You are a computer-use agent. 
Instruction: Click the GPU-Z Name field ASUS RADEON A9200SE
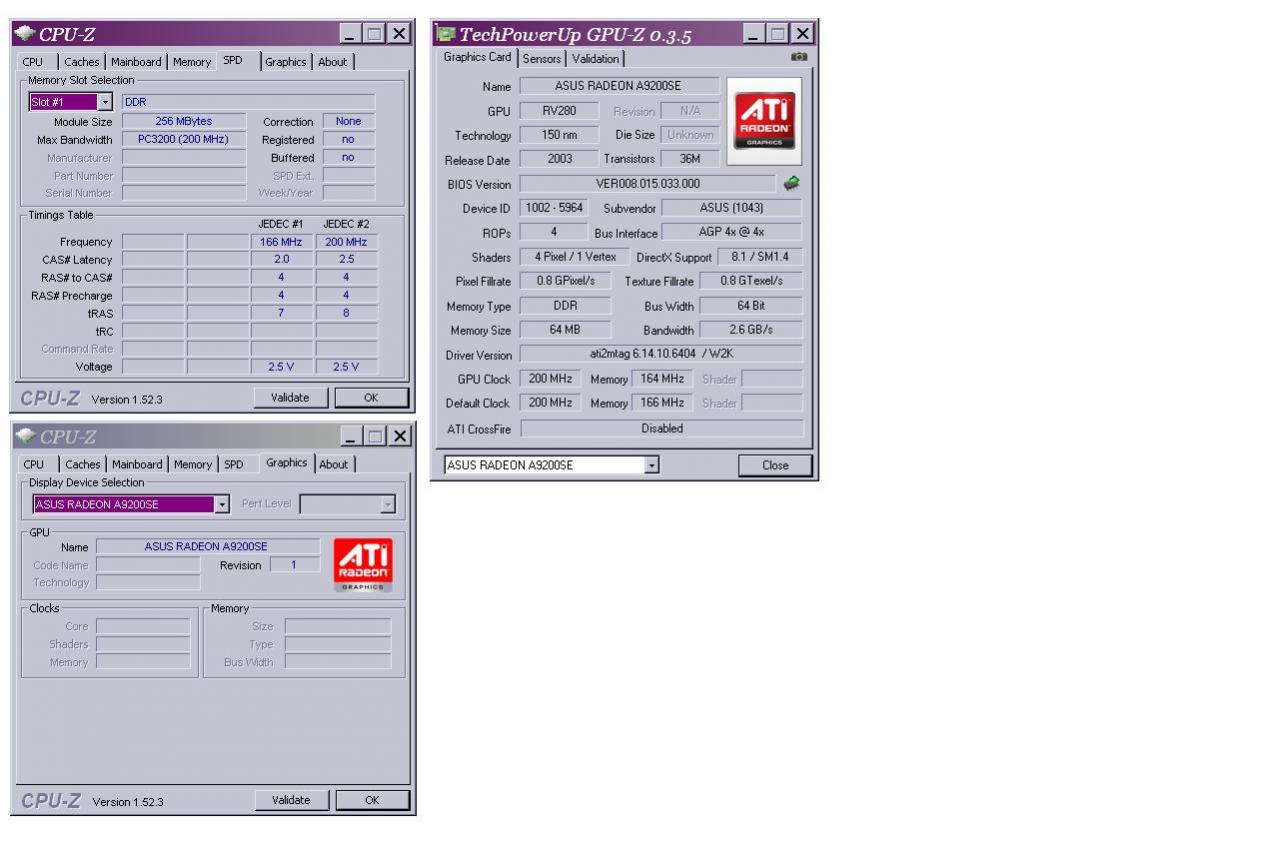618,86
